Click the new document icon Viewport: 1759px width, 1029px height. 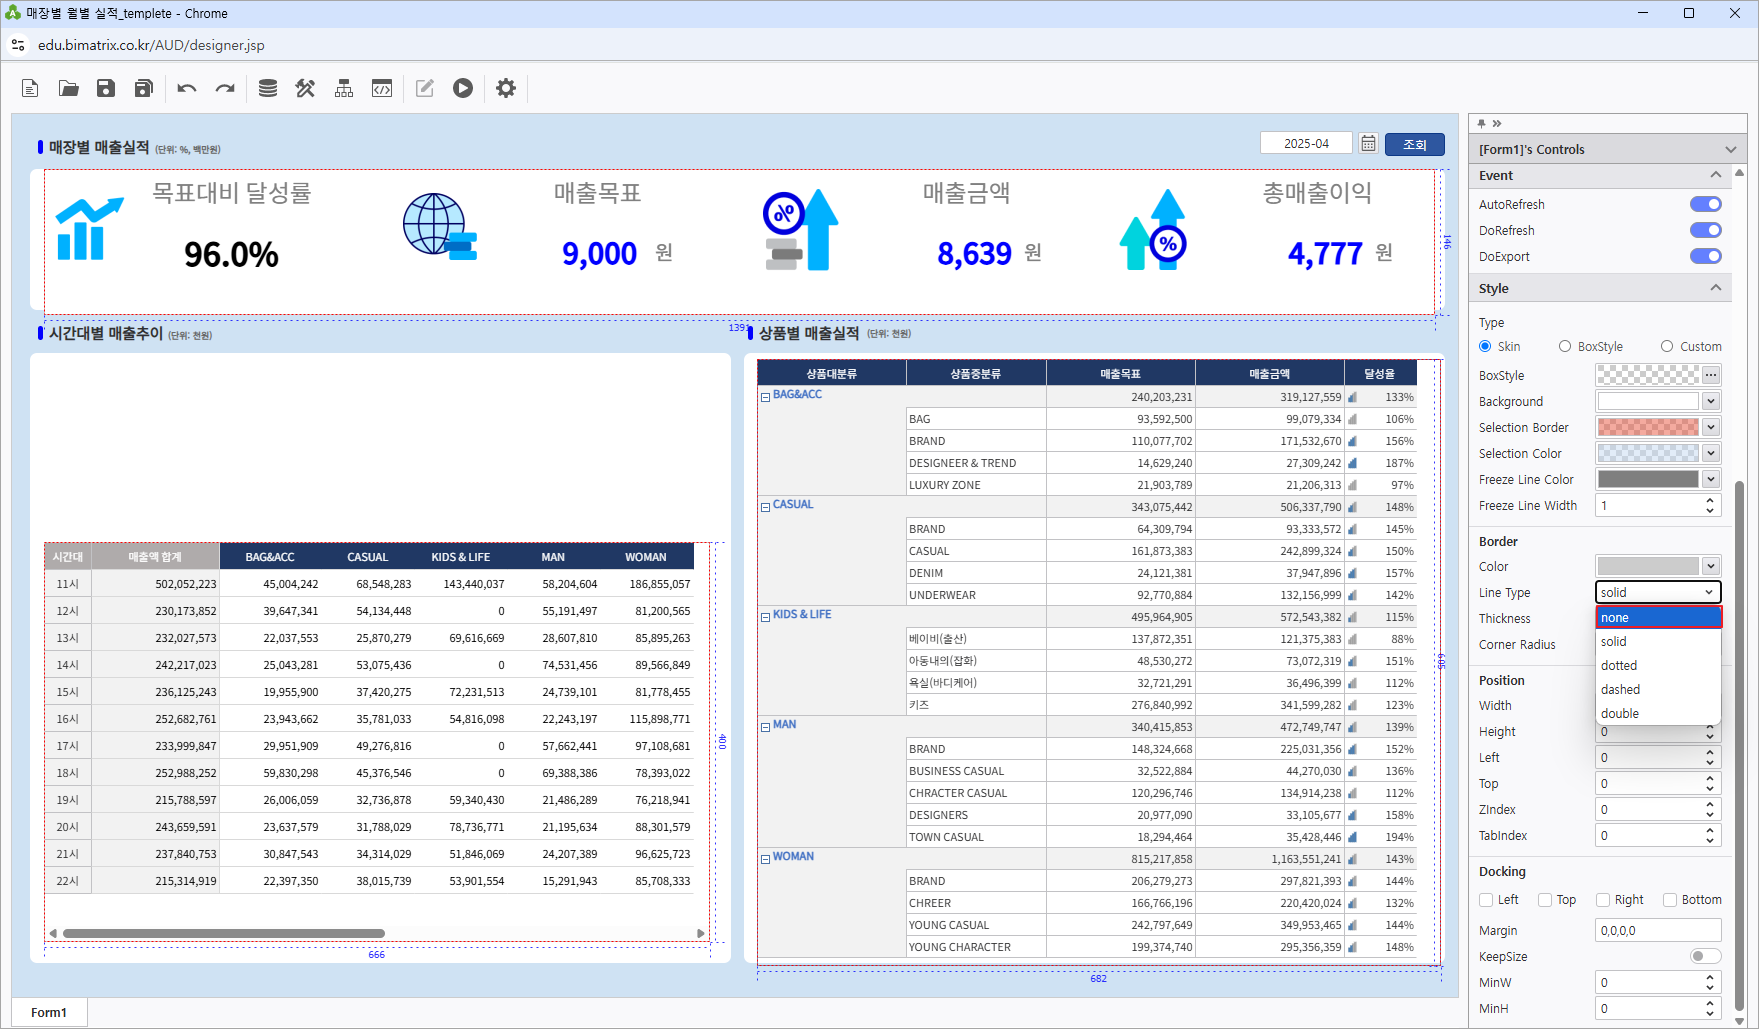30,88
